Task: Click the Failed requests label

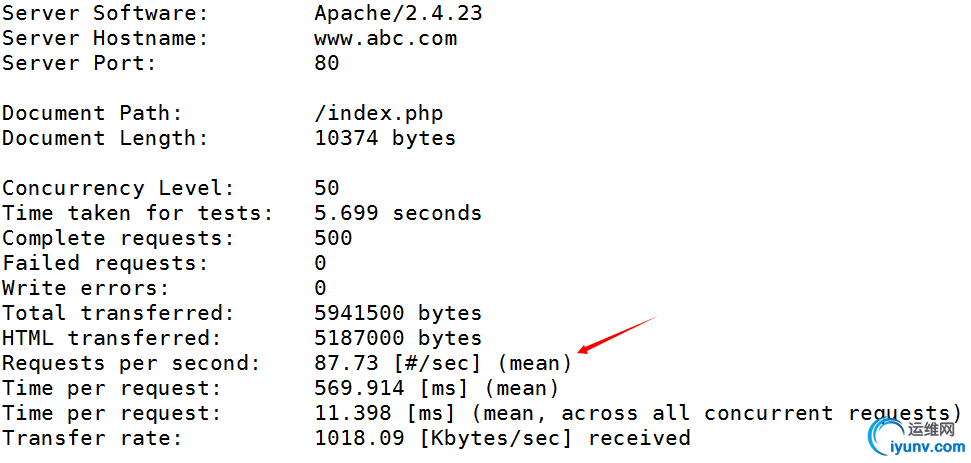Action: (105, 264)
